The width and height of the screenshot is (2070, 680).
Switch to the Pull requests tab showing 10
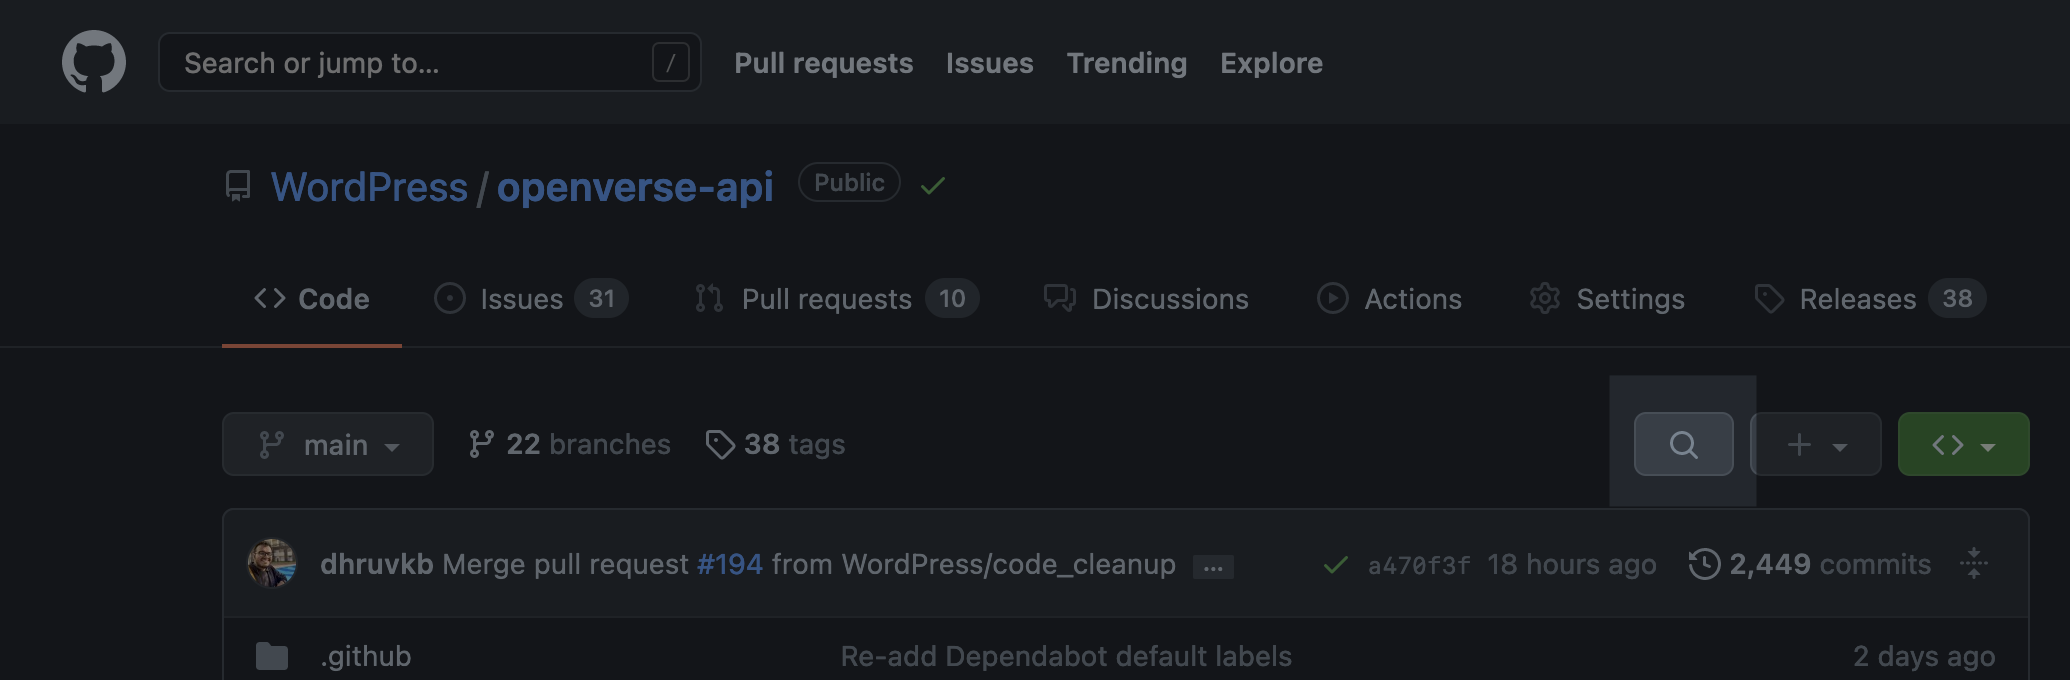[x=826, y=298]
